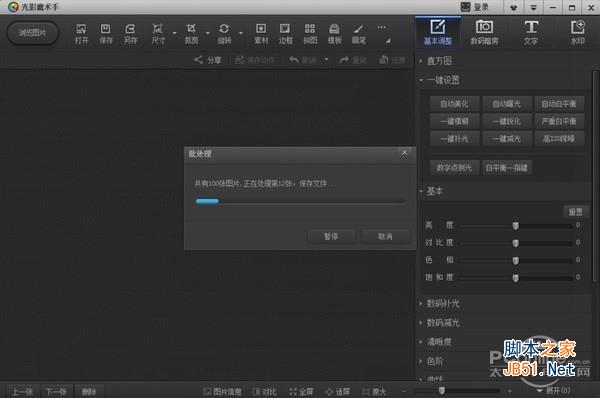
Task: Open the dropdown arrow next to 裁剪
Action: 208,33
